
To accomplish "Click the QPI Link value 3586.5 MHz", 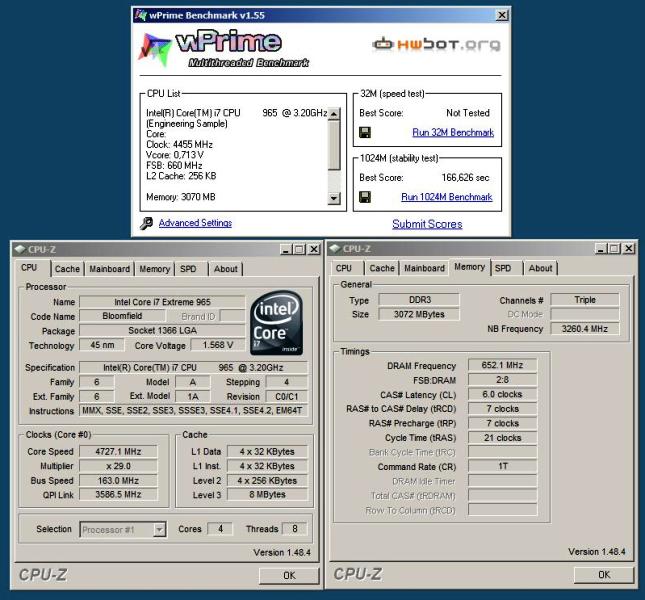I will (x=118, y=494).
